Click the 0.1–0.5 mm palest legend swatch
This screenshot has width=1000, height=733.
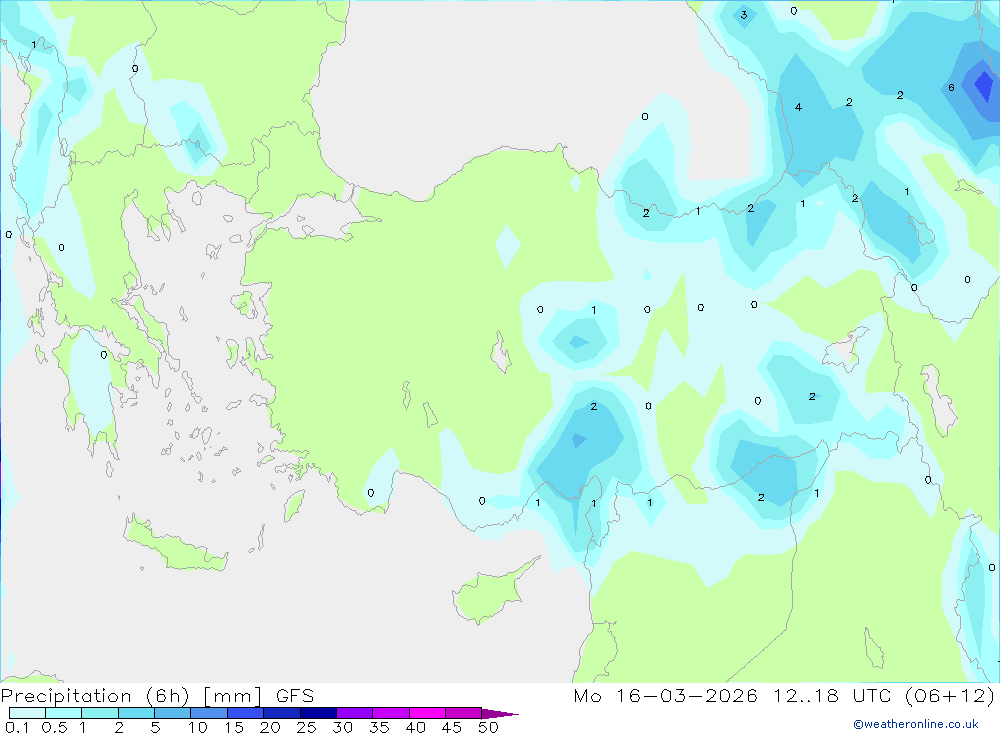[x=27, y=713]
